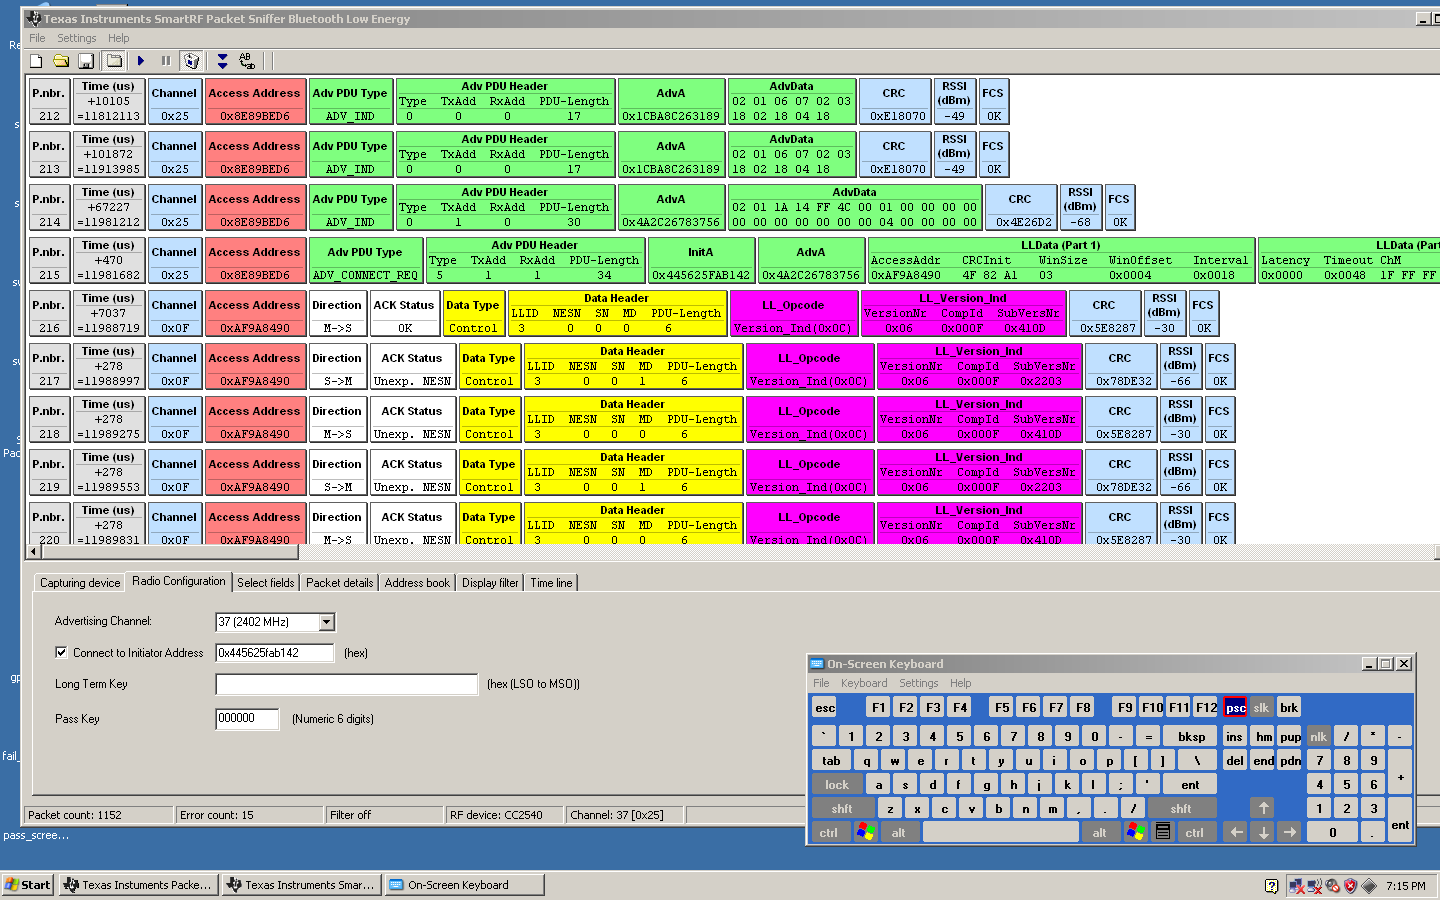
Task: Open the Keyboard menu in On-Screen Keyboard
Action: coord(864,683)
